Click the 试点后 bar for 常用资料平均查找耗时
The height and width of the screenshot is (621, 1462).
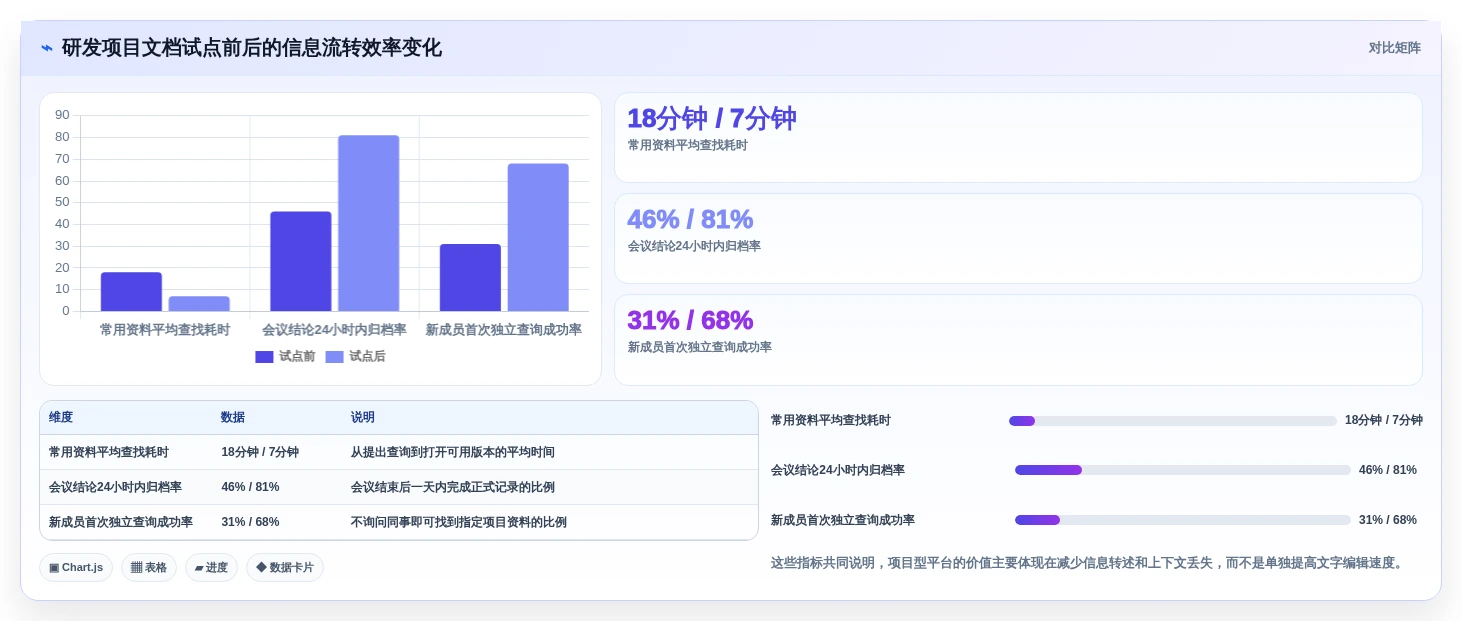pyautogui.click(x=199, y=304)
